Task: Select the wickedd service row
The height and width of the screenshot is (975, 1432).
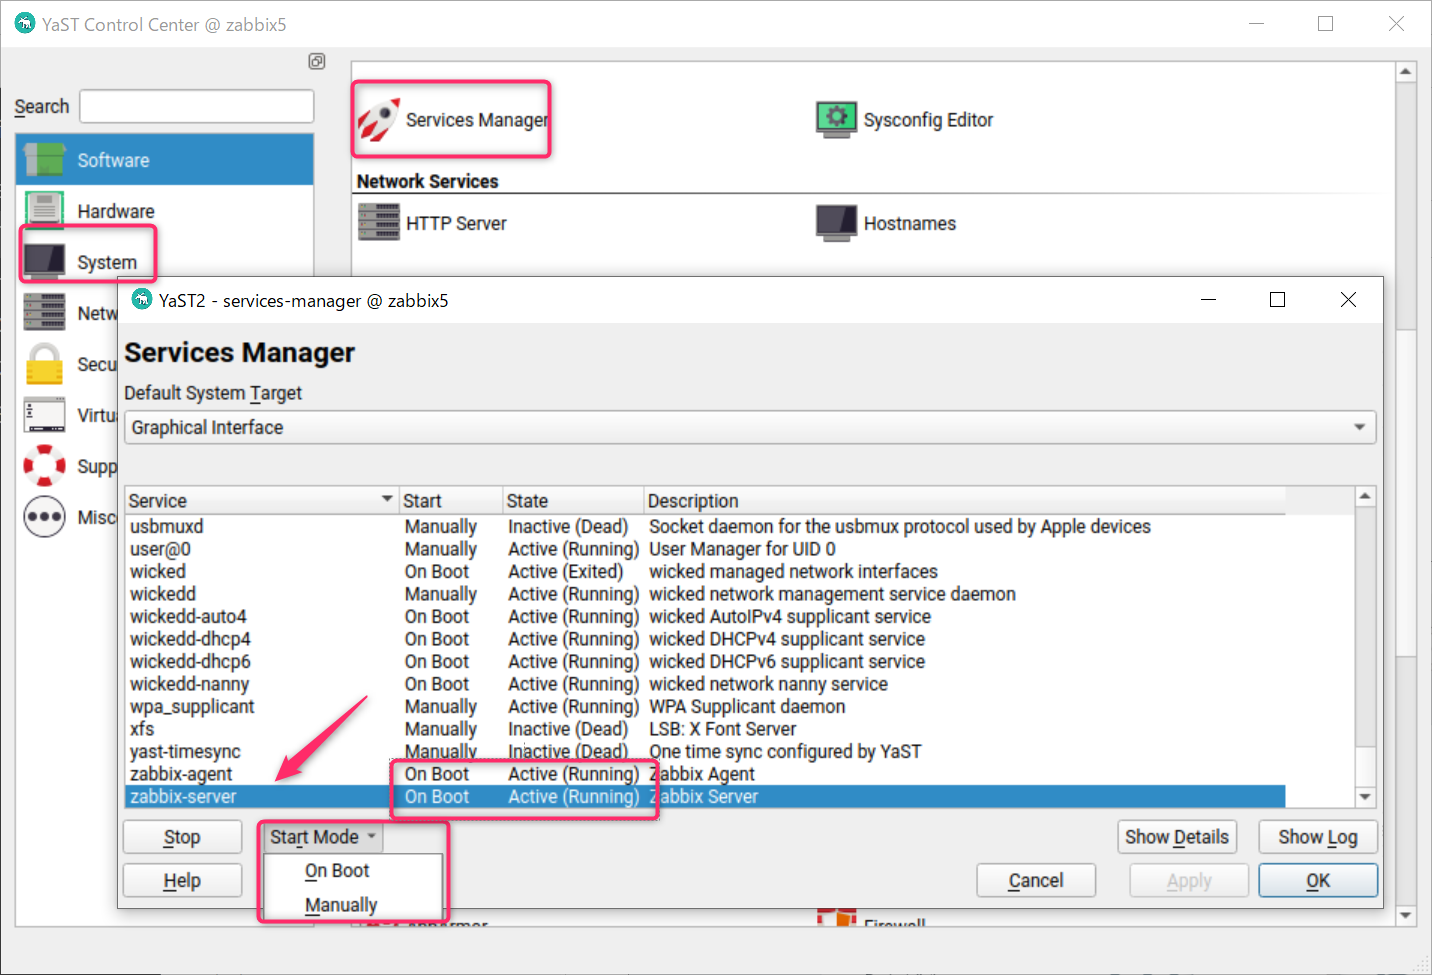Action: (x=705, y=594)
